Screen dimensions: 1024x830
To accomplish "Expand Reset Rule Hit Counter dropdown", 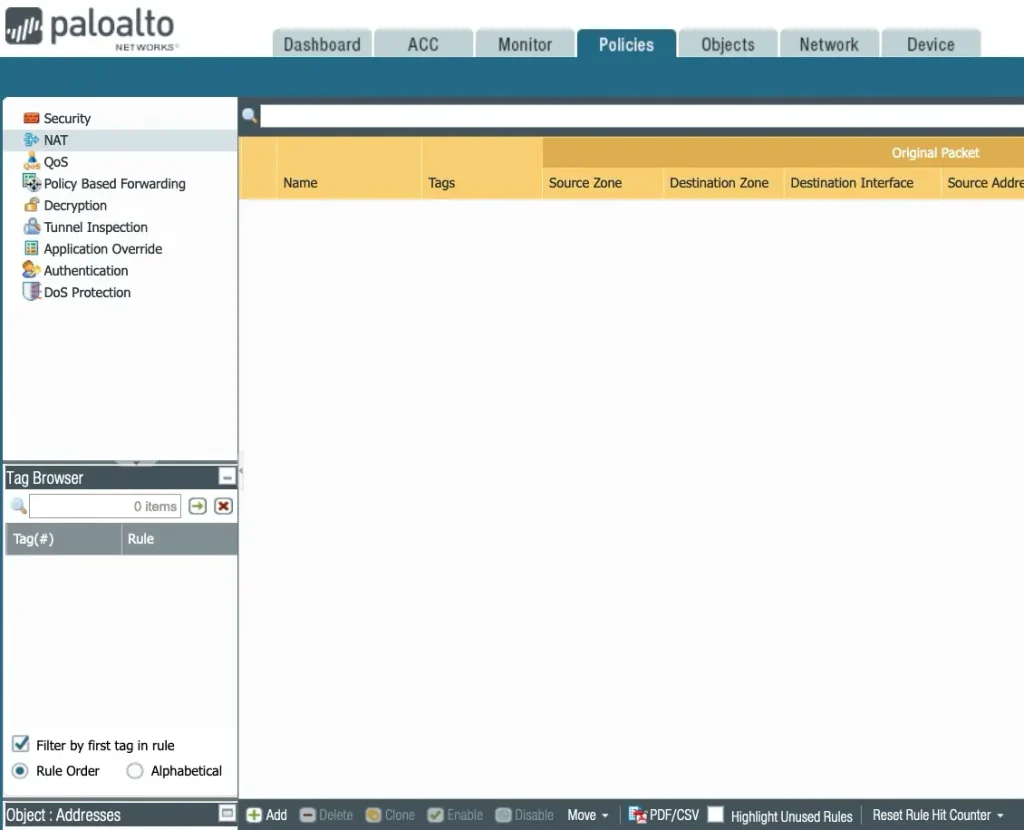I will tap(938, 815).
